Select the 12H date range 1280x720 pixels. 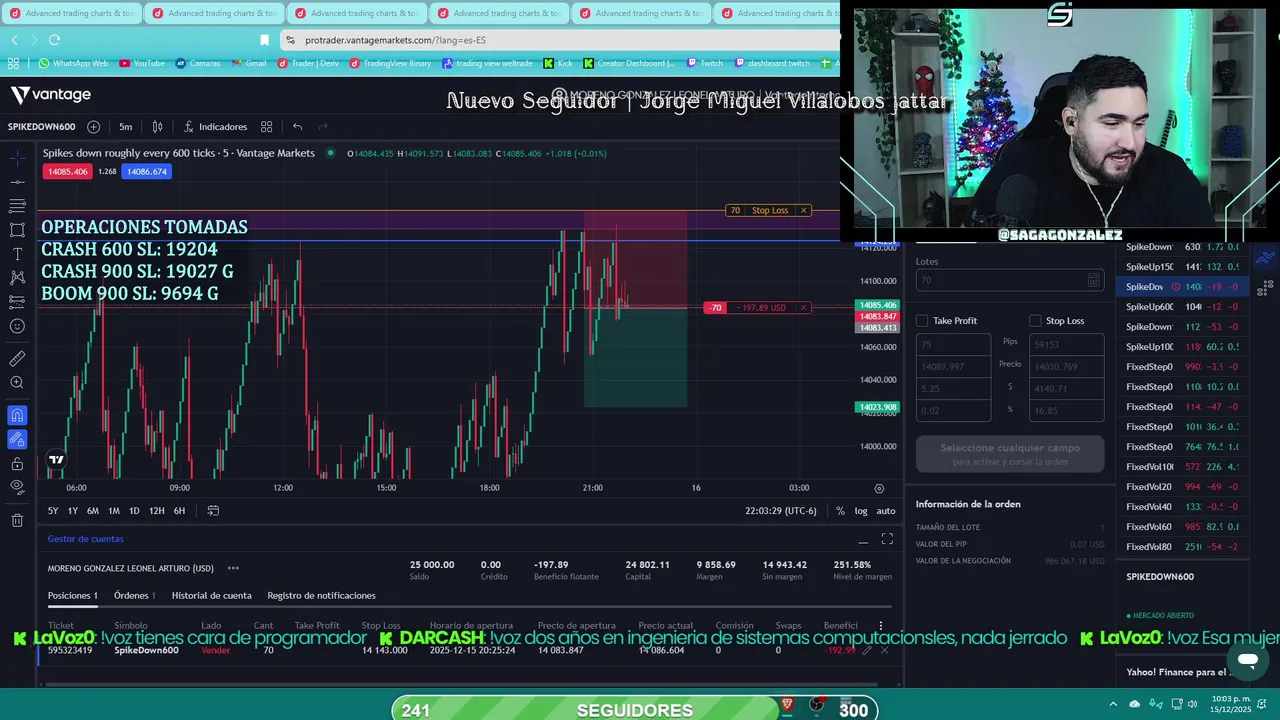click(x=156, y=511)
